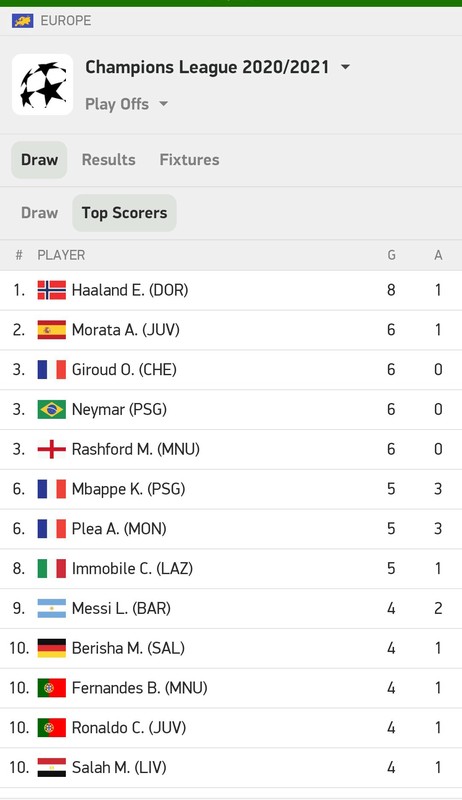This screenshot has width=462, height=800.
Task: Click Brazil flag beside Neymar
Action: [x=52, y=409]
